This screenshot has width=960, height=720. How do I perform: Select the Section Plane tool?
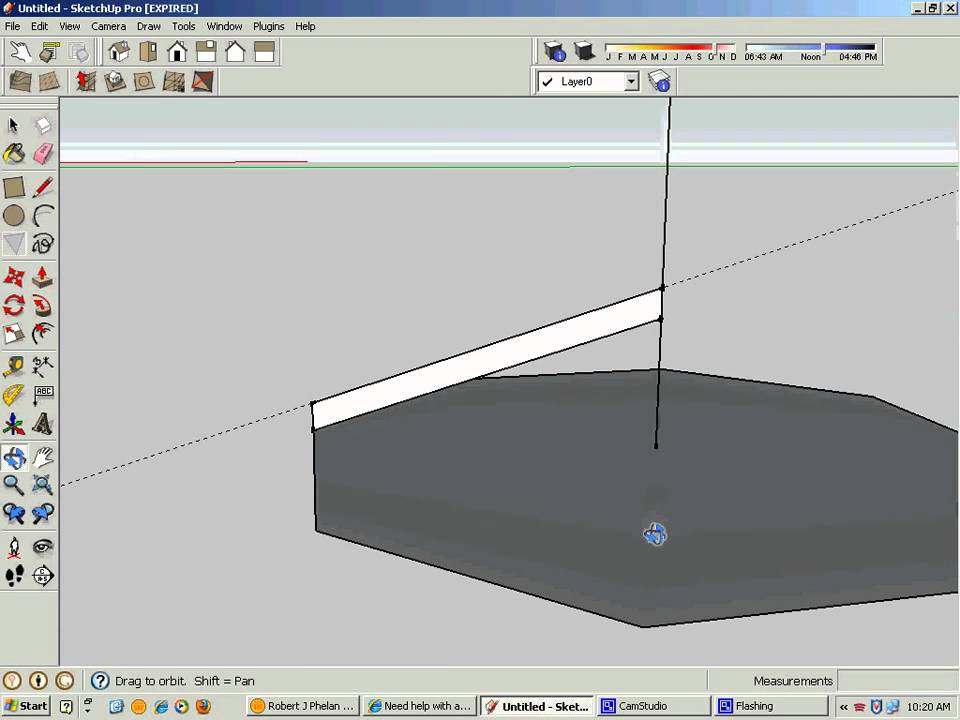tap(43, 575)
